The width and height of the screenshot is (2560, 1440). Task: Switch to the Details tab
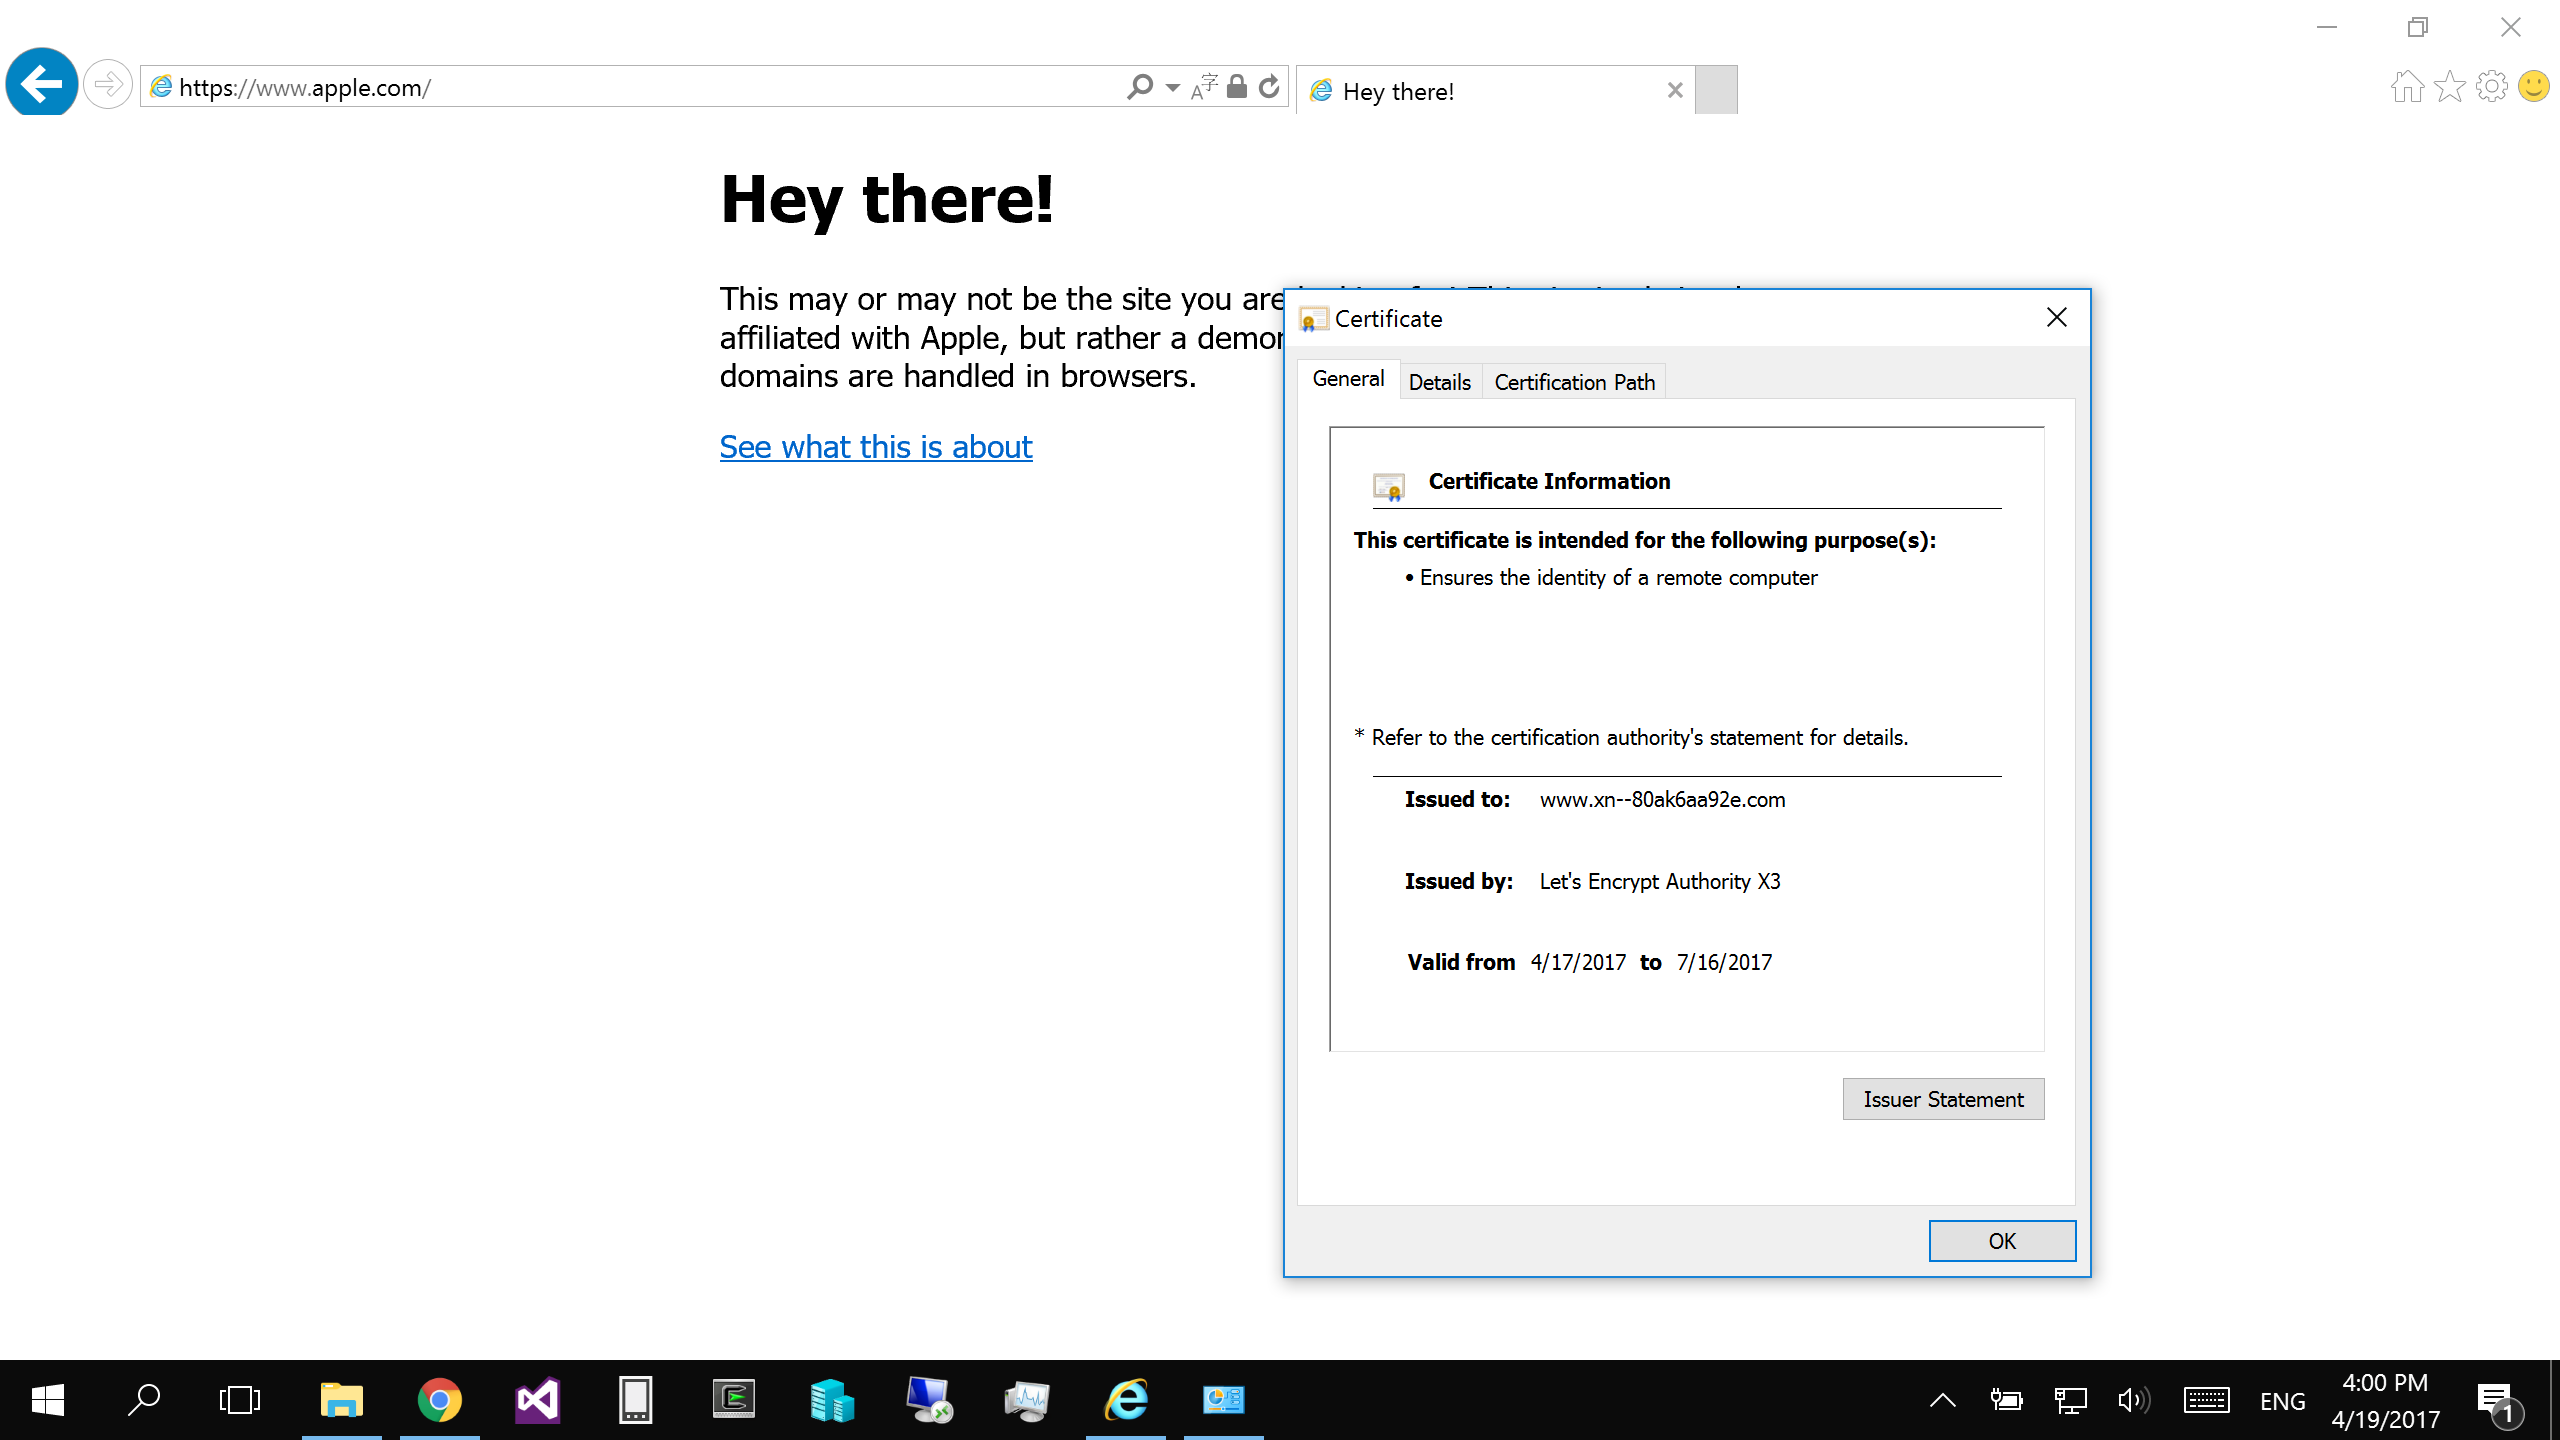point(1440,382)
